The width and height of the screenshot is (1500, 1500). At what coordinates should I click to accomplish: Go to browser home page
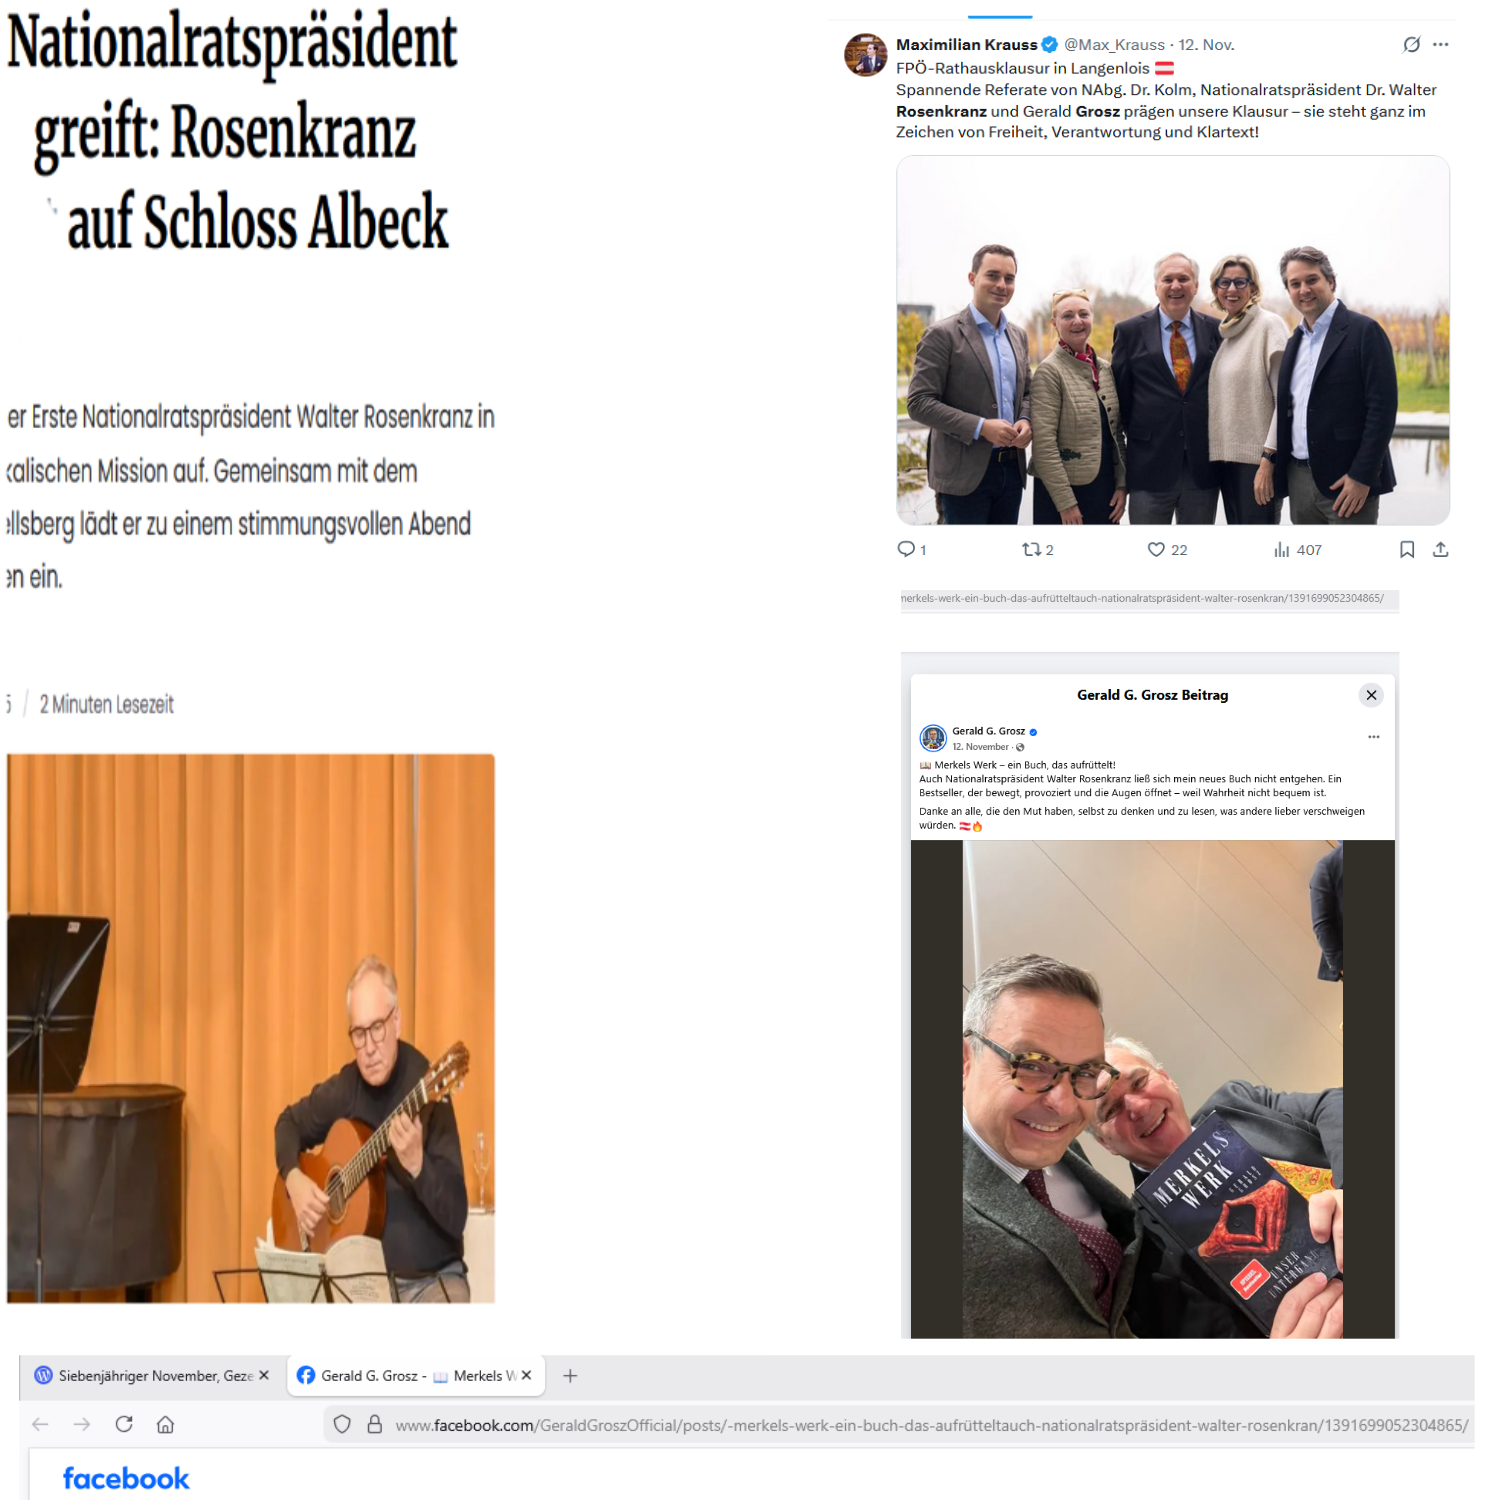tap(166, 1424)
